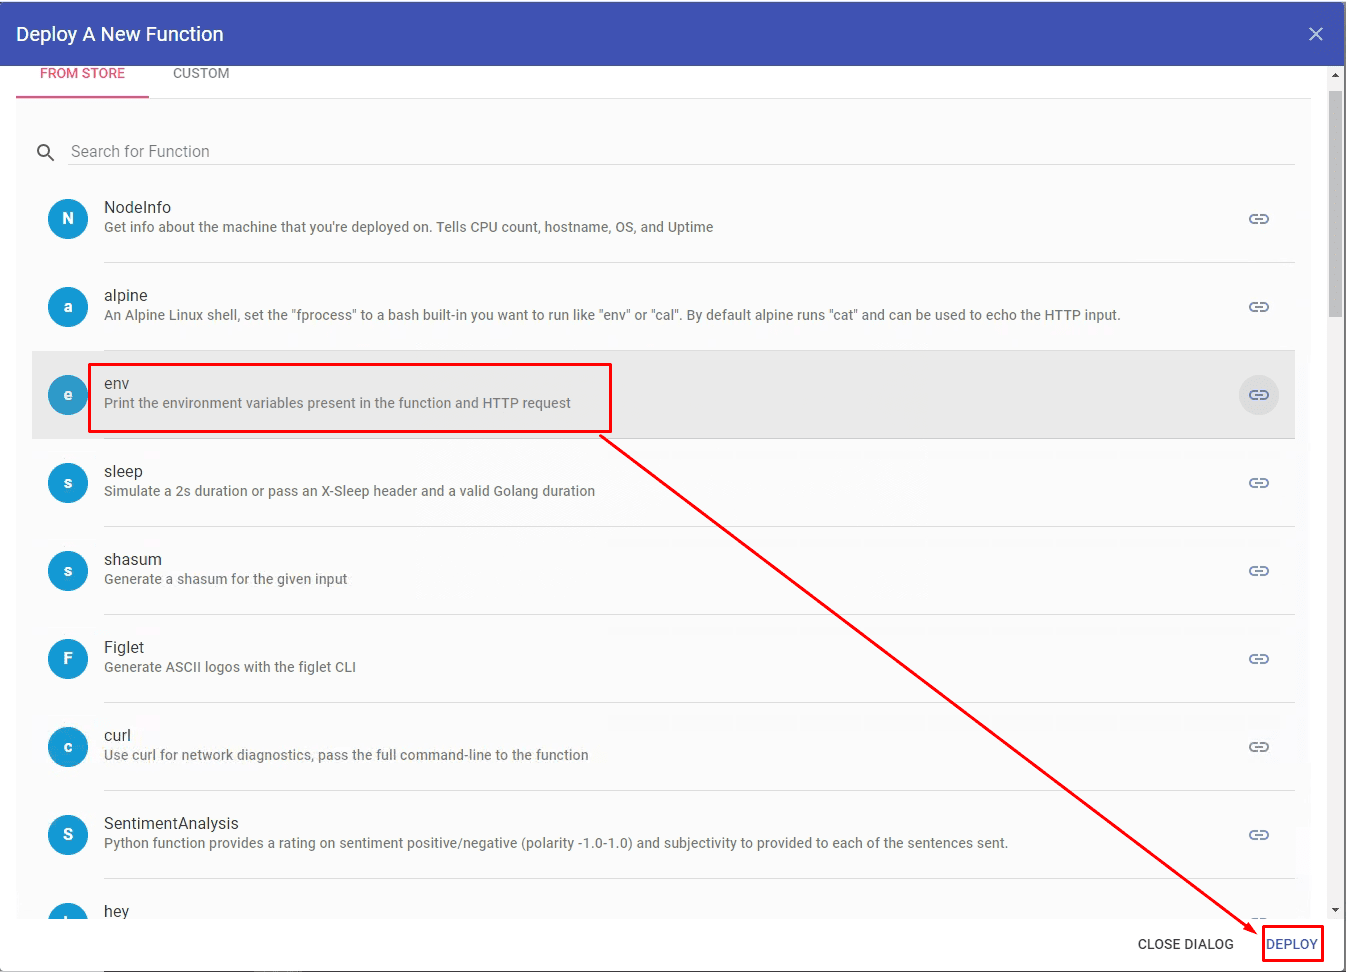Click the curl 'c' avatar icon

(68, 747)
